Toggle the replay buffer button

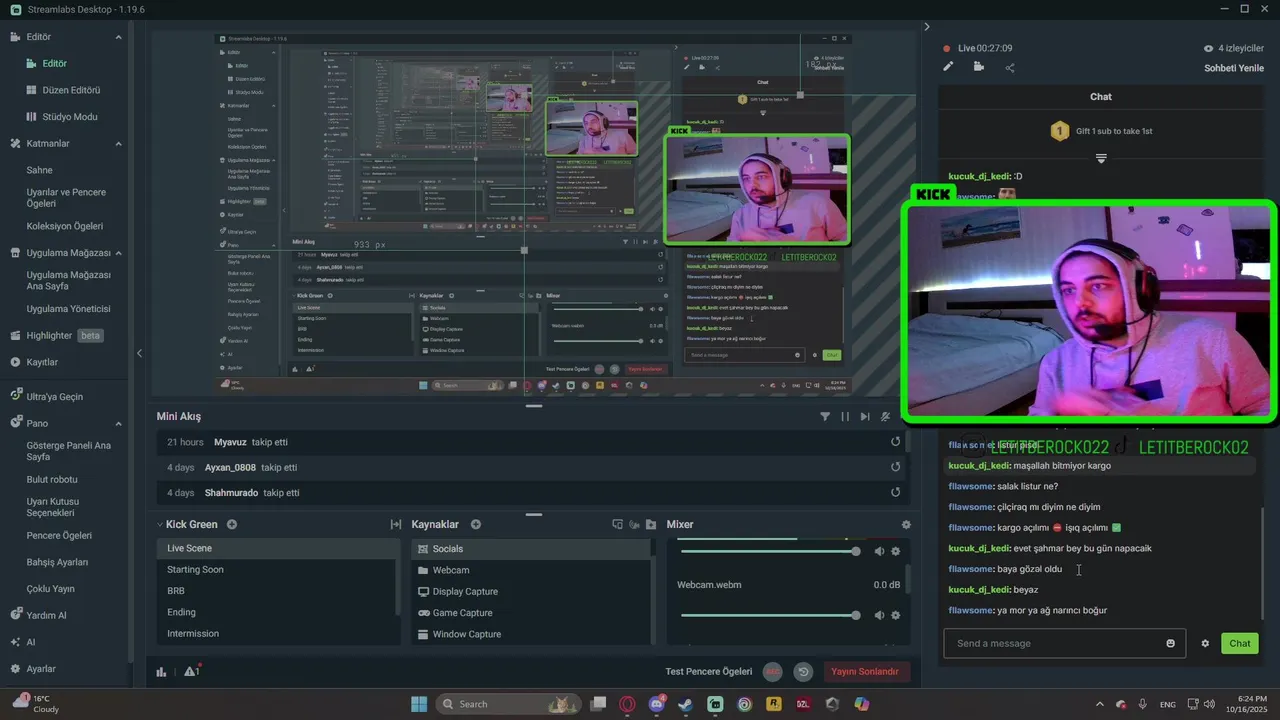(802, 672)
